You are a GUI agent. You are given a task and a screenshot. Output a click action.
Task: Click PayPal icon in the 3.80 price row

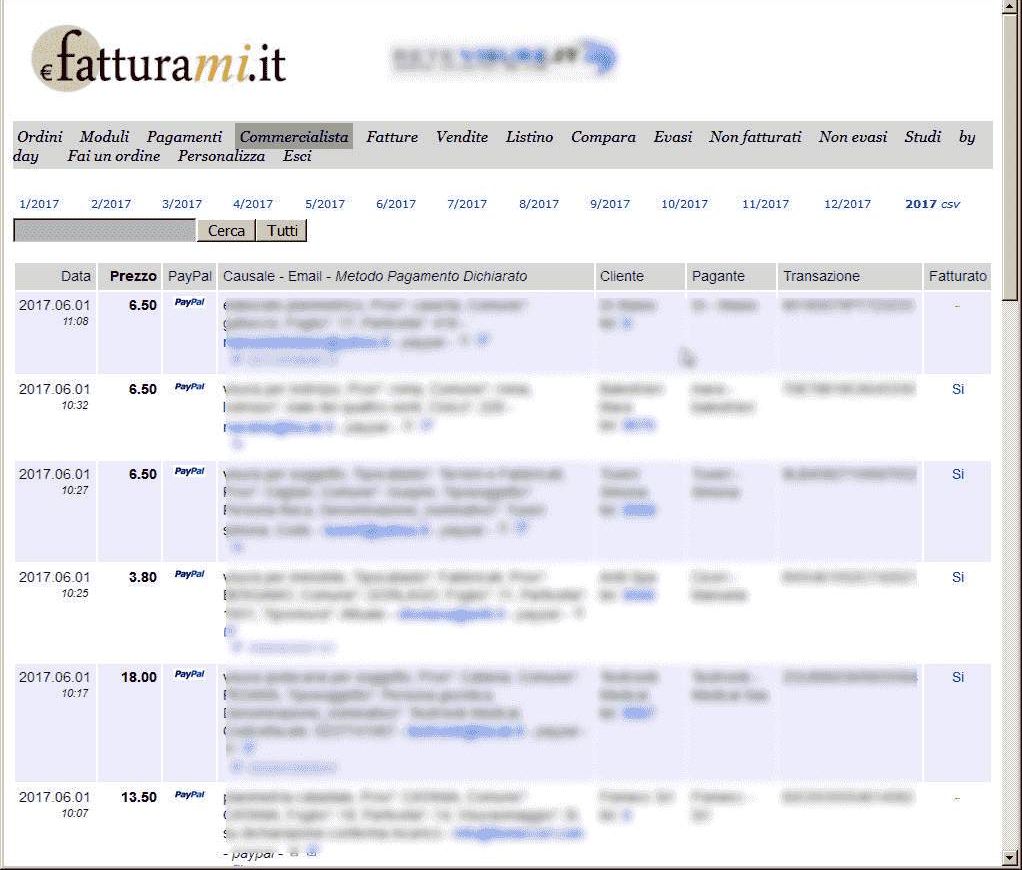coord(189,574)
